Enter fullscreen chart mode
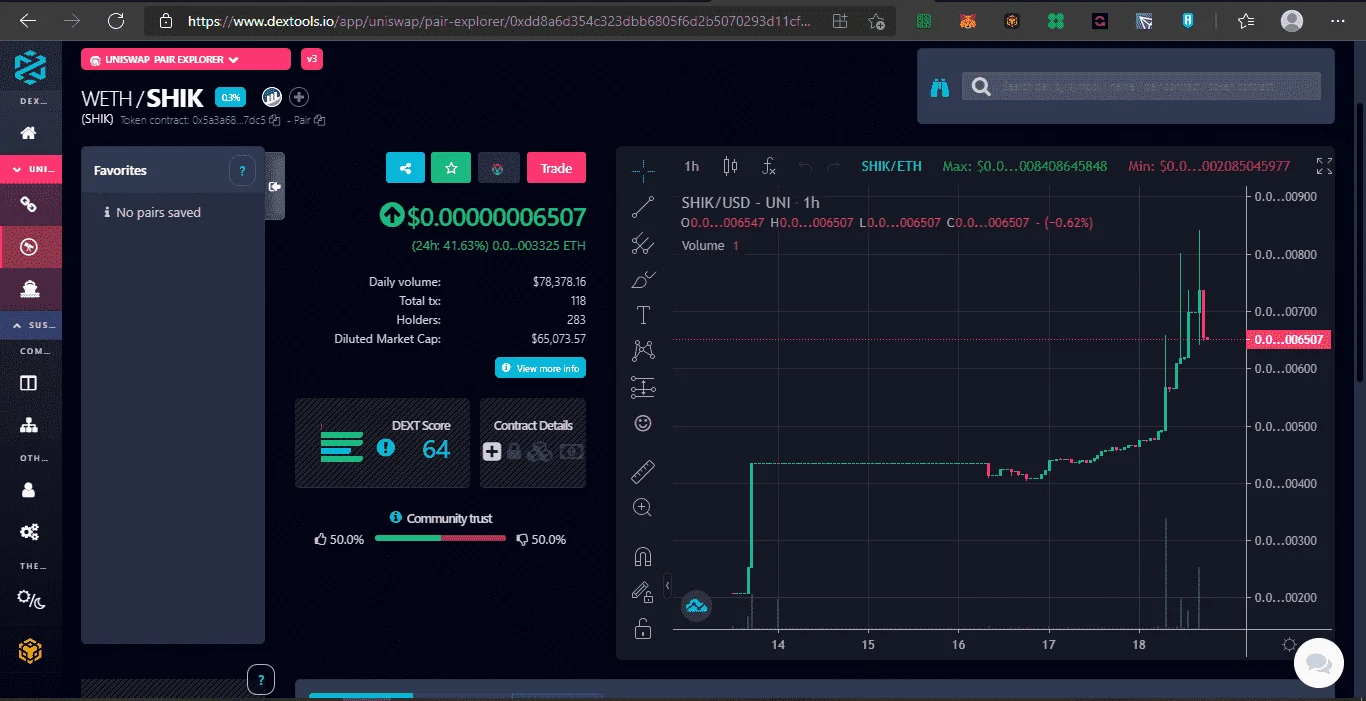Viewport: 1366px width, 701px height. pos(1323,166)
